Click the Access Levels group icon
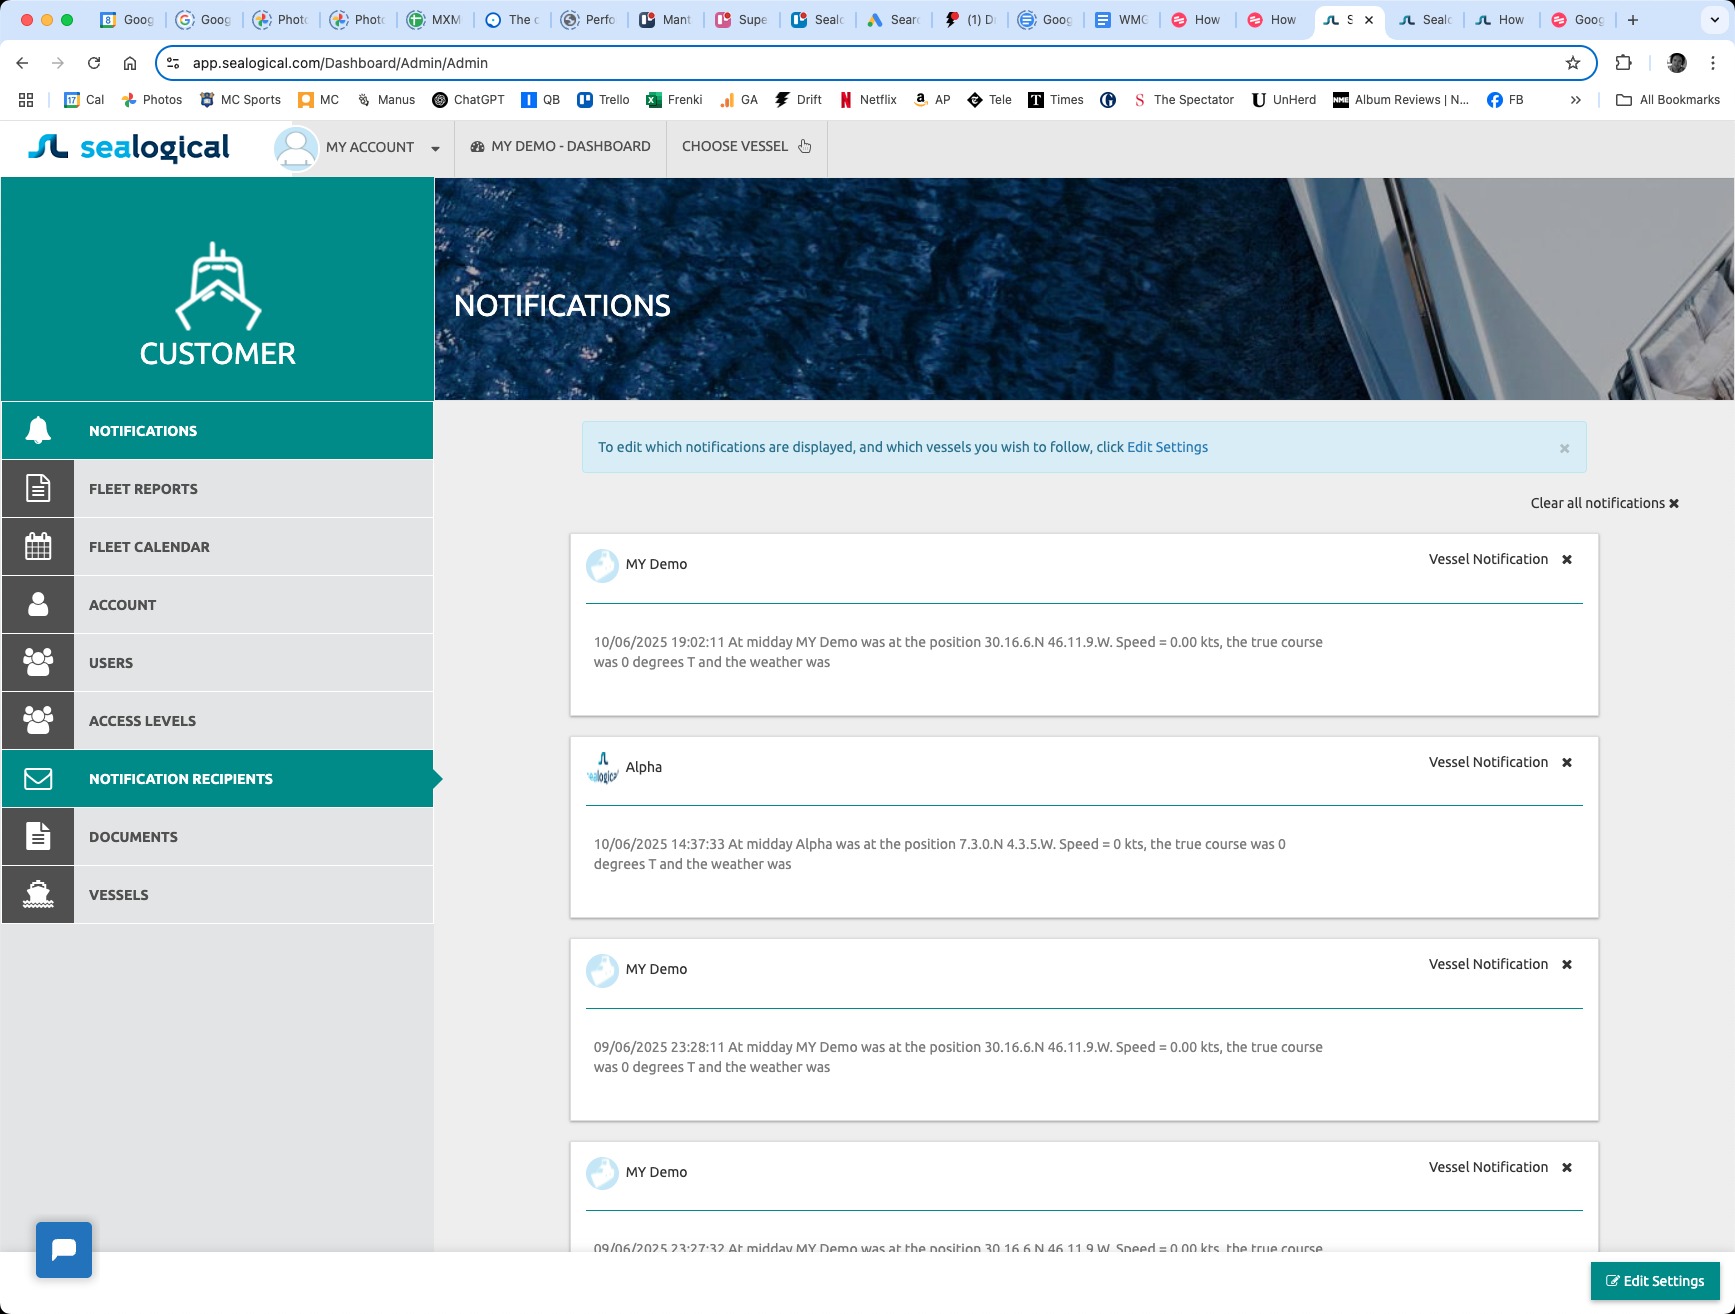This screenshot has width=1735, height=1314. click(38, 721)
